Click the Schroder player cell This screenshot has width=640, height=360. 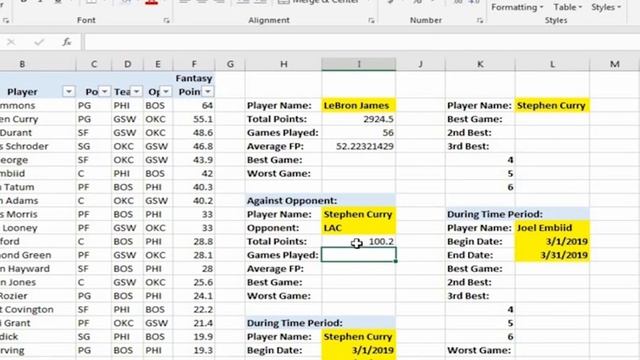[38, 146]
